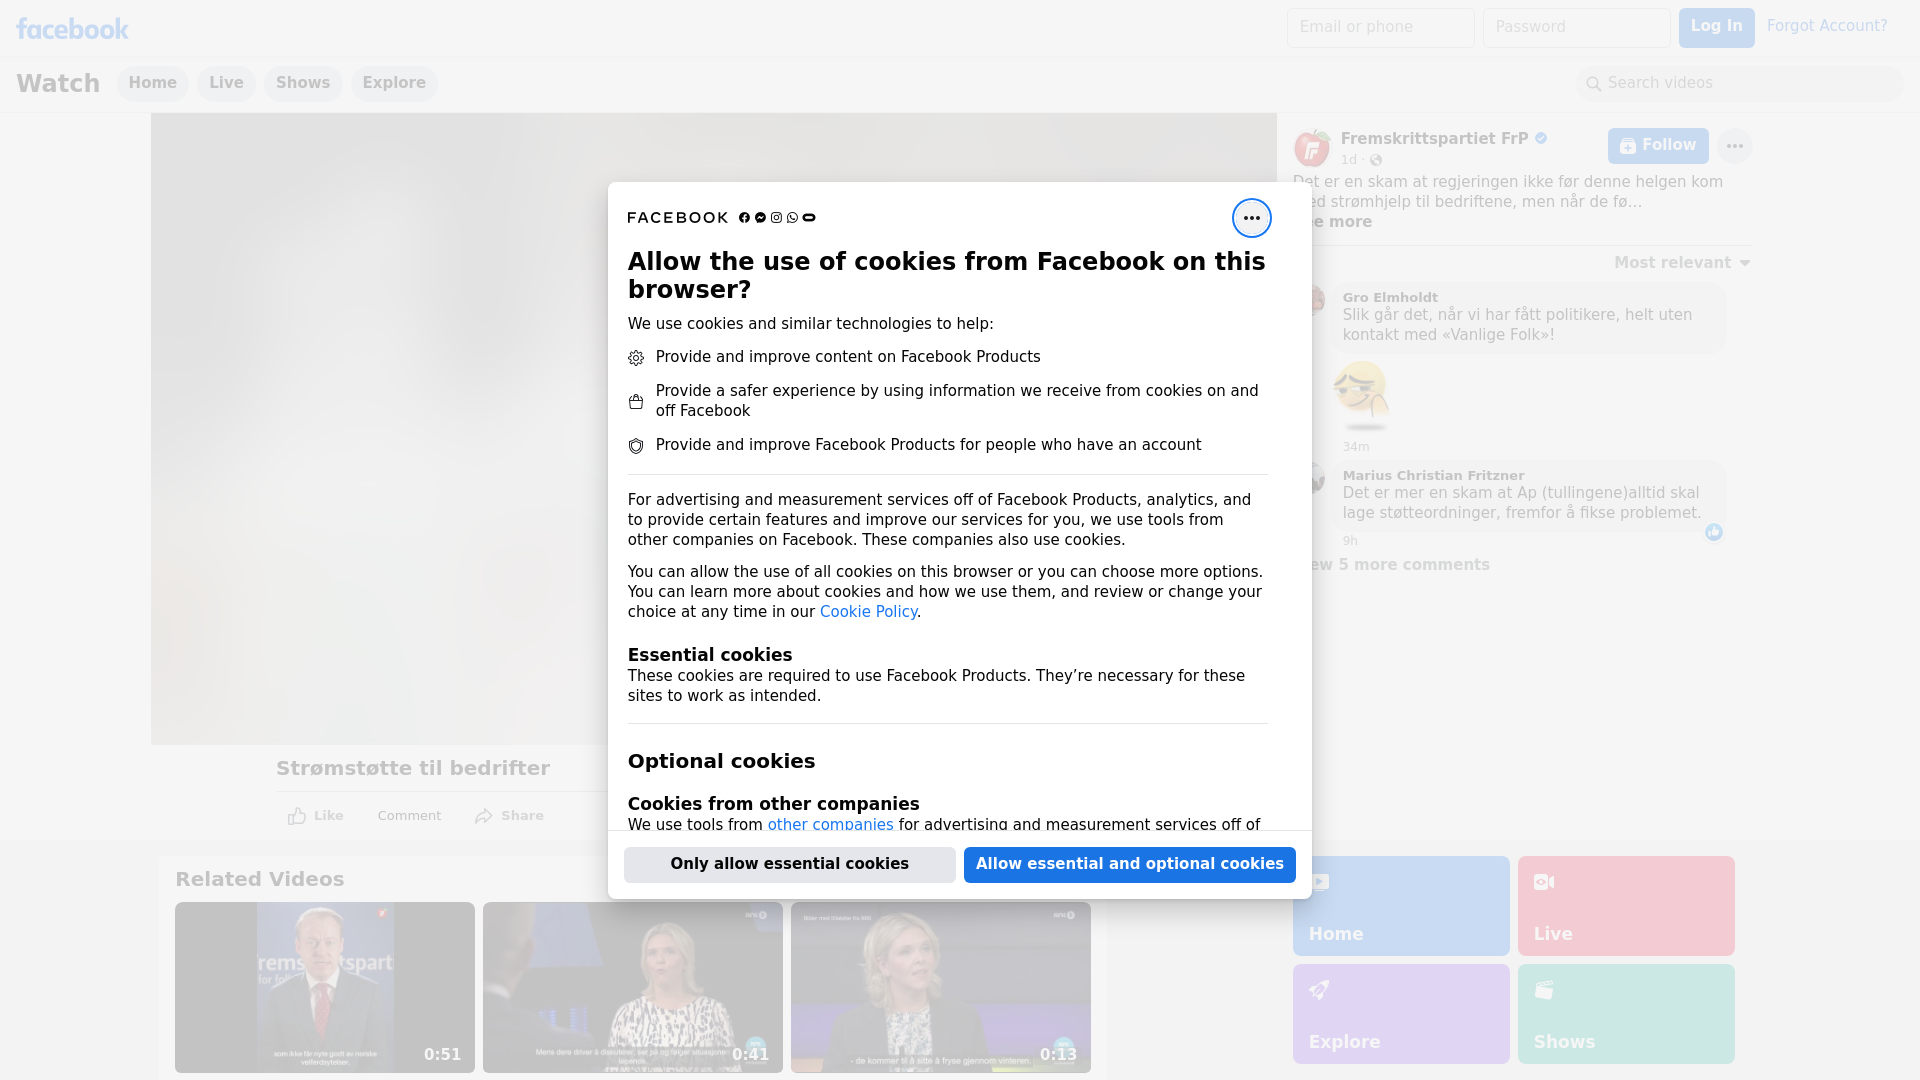
Task: Click the search magnifier icon in Search videos
Action: click(1593, 84)
